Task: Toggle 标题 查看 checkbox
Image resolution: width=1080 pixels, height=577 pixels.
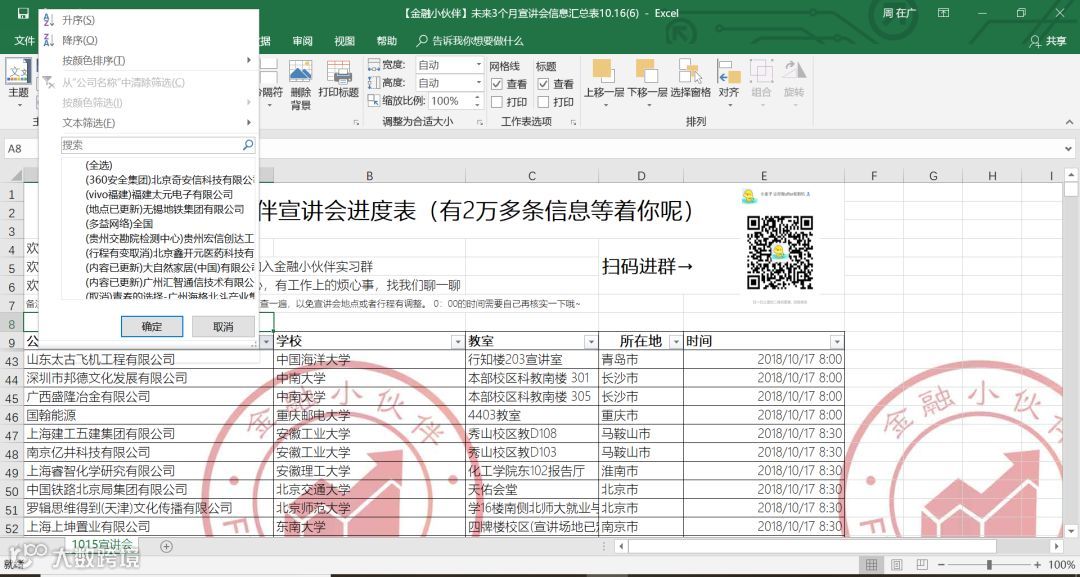Action: 543,84
